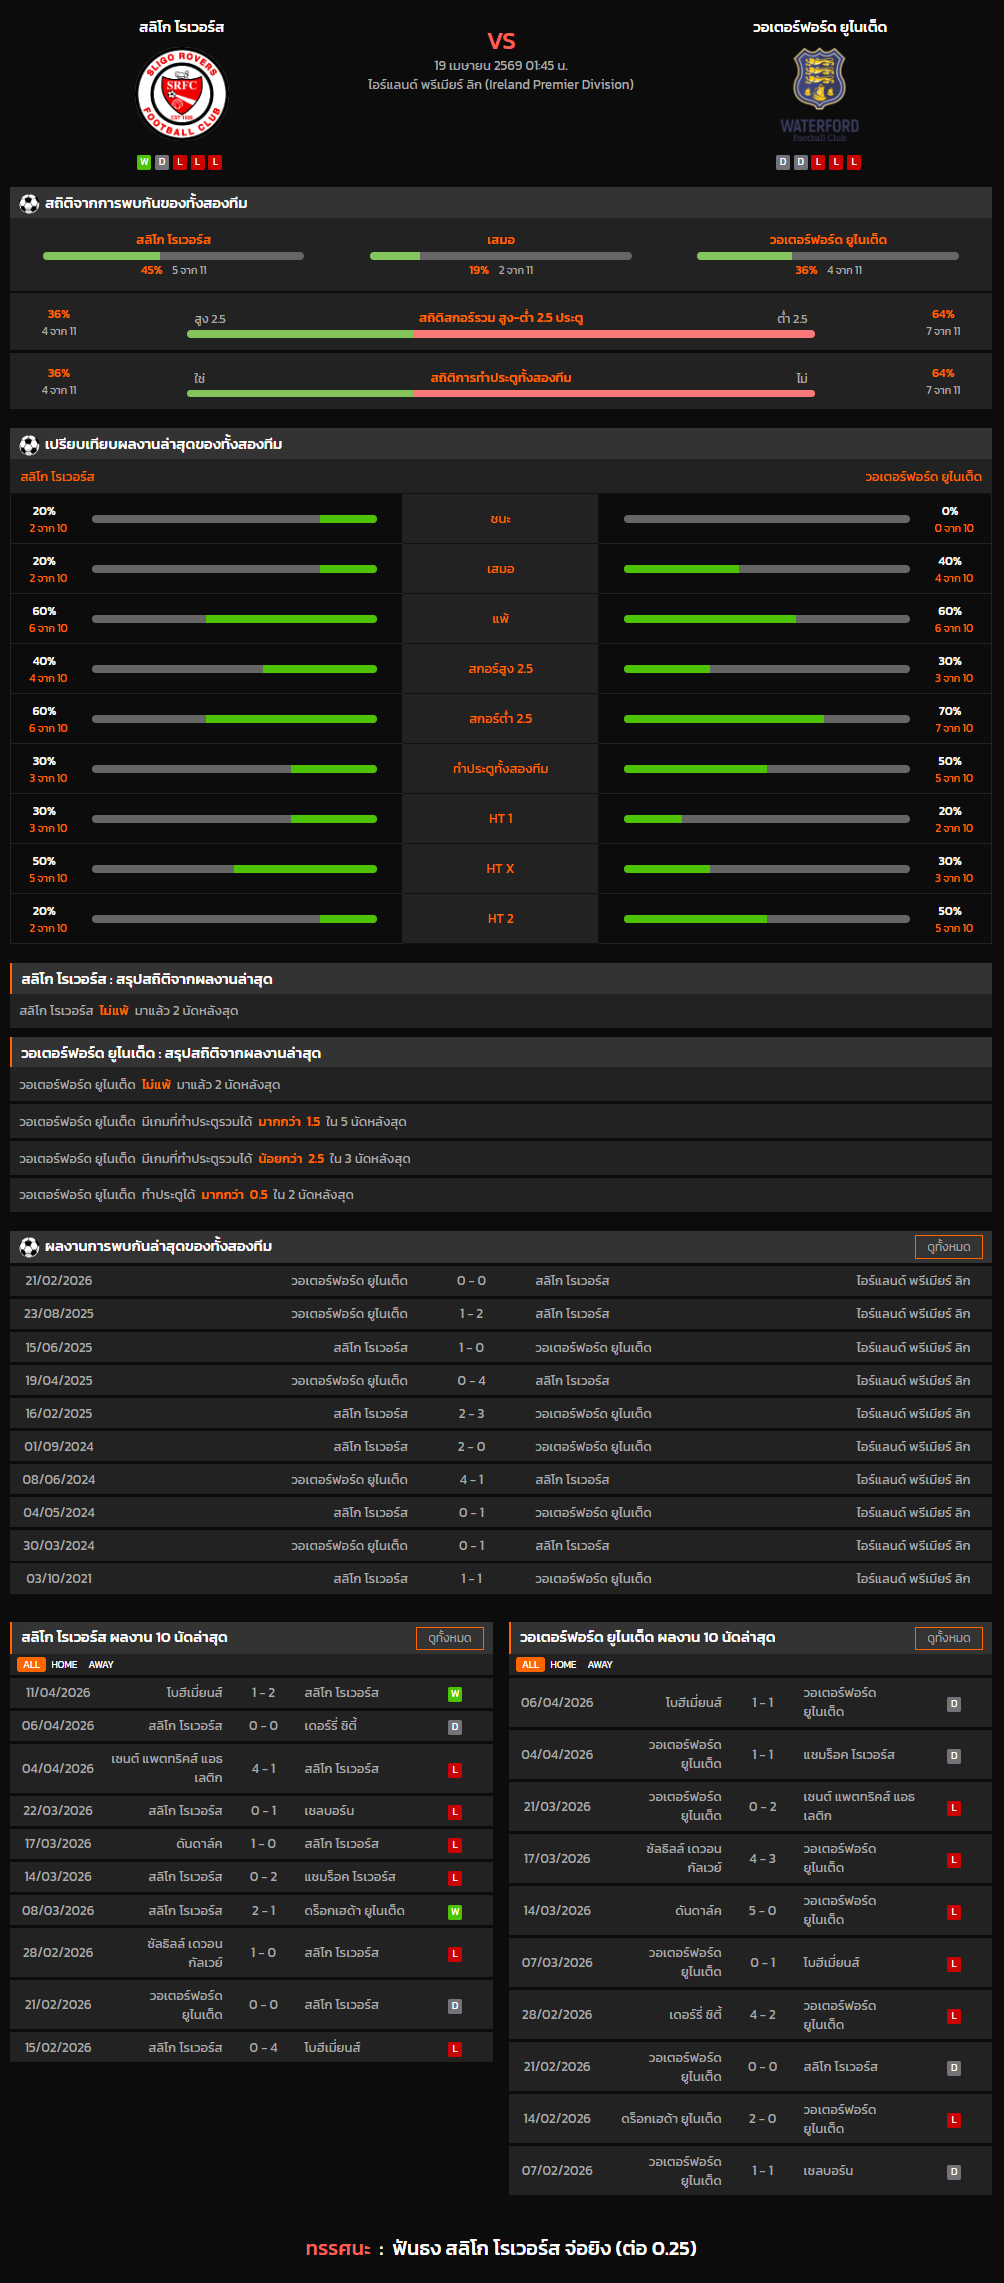This screenshot has width=1004, height=2283.
Task: Select HOME filter in Waterford United panel
Action: coord(563,1665)
